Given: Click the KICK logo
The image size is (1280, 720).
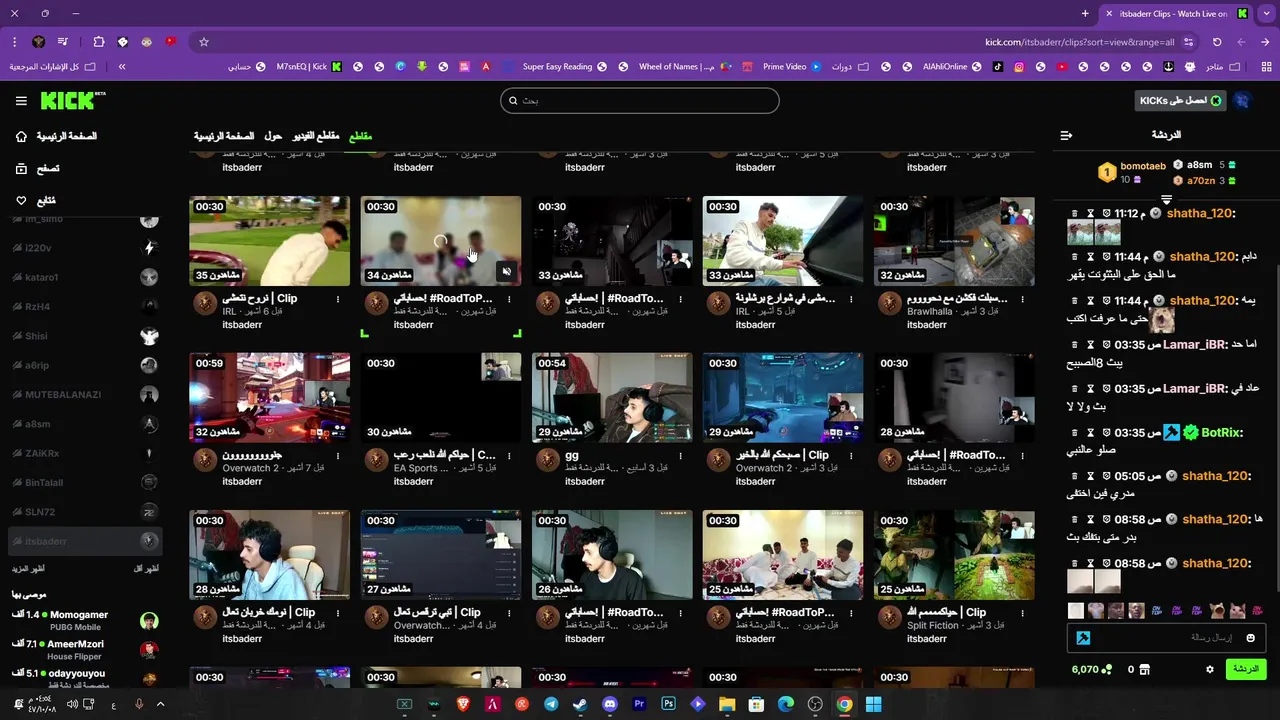Looking at the screenshot, I should 72,100.
